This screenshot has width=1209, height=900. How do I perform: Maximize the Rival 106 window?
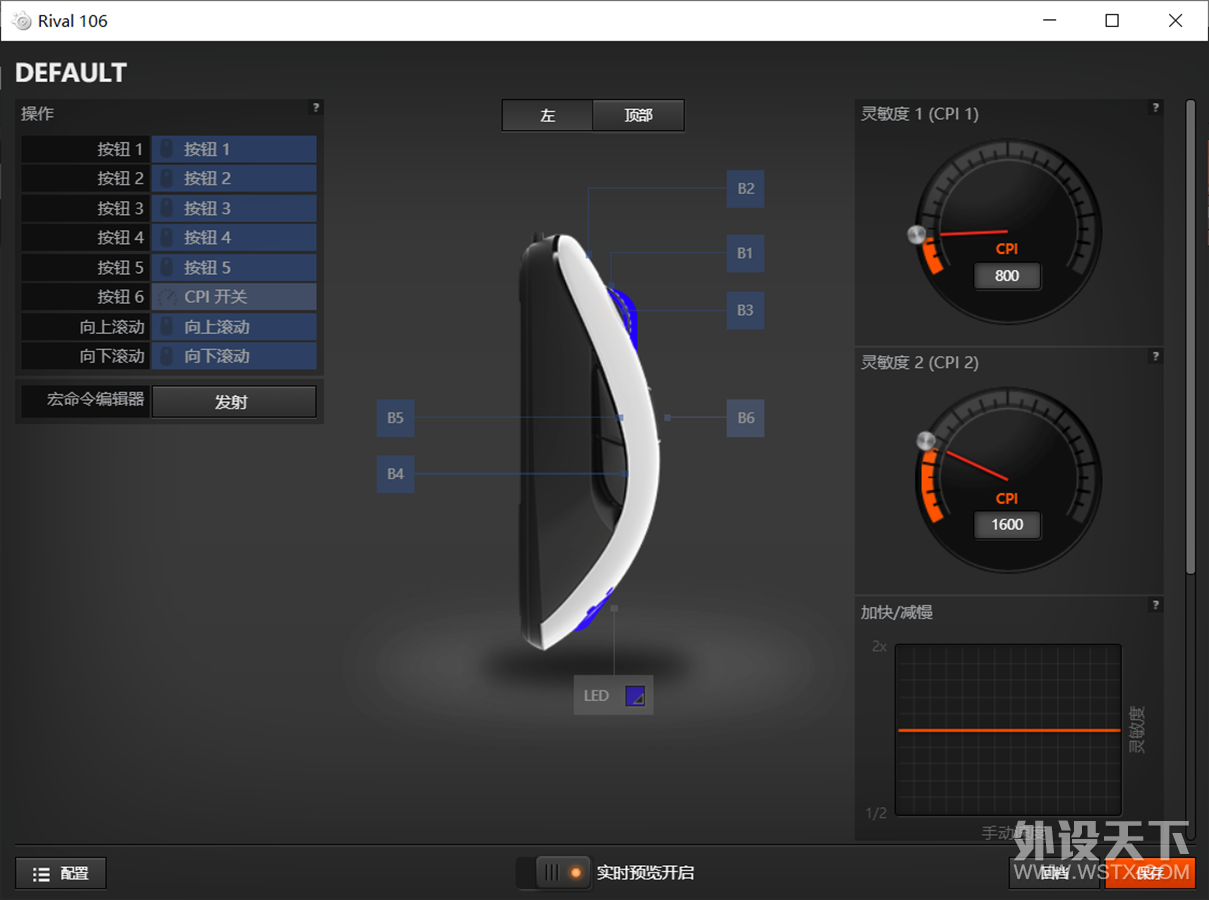click(1112, 20)
